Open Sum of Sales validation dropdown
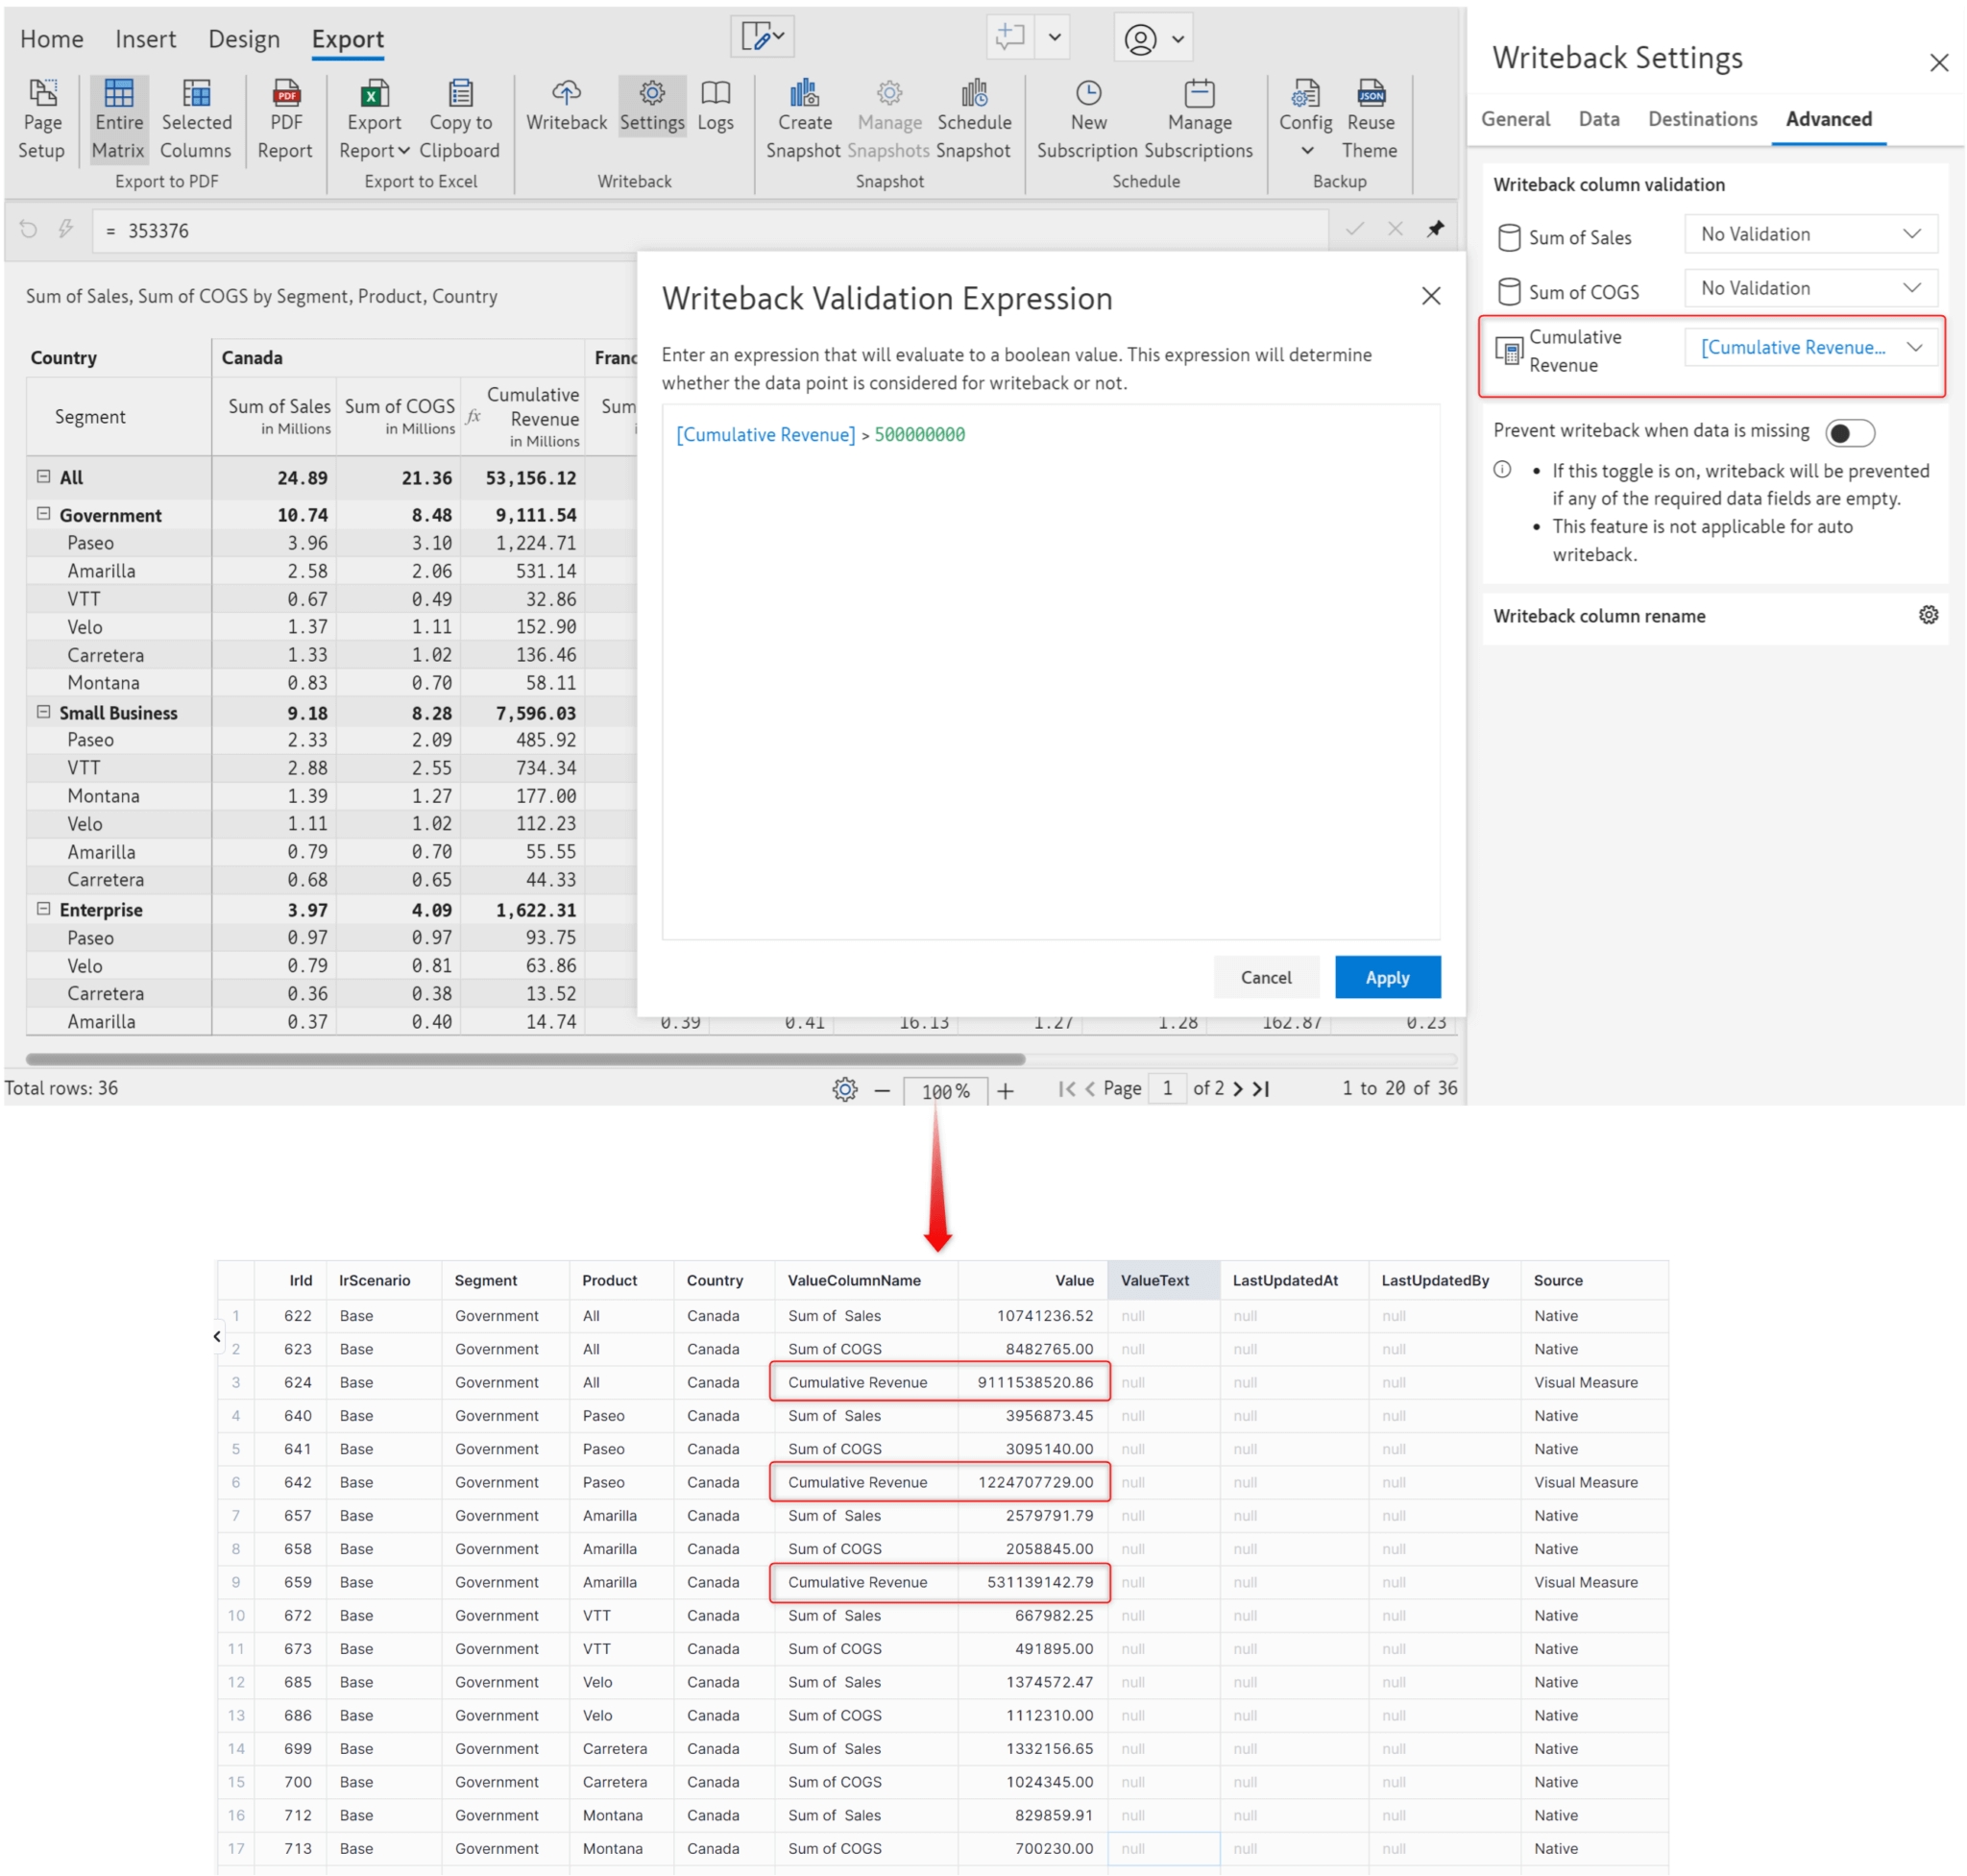The height and width of the screenshot is (1876, 1967). (x=1810, y=234)
